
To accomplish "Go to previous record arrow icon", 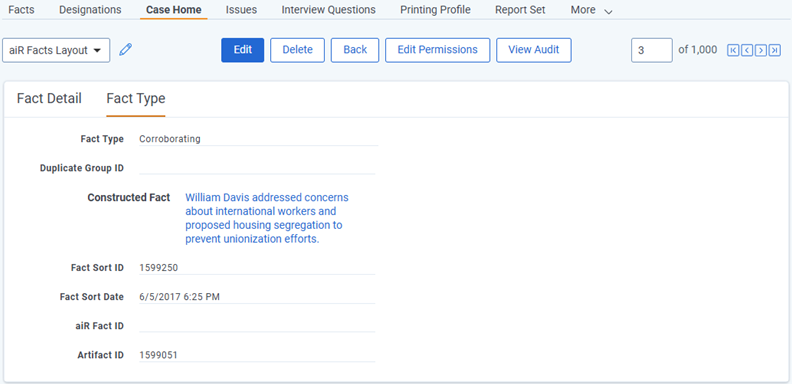I will click(x=747, y=50).
